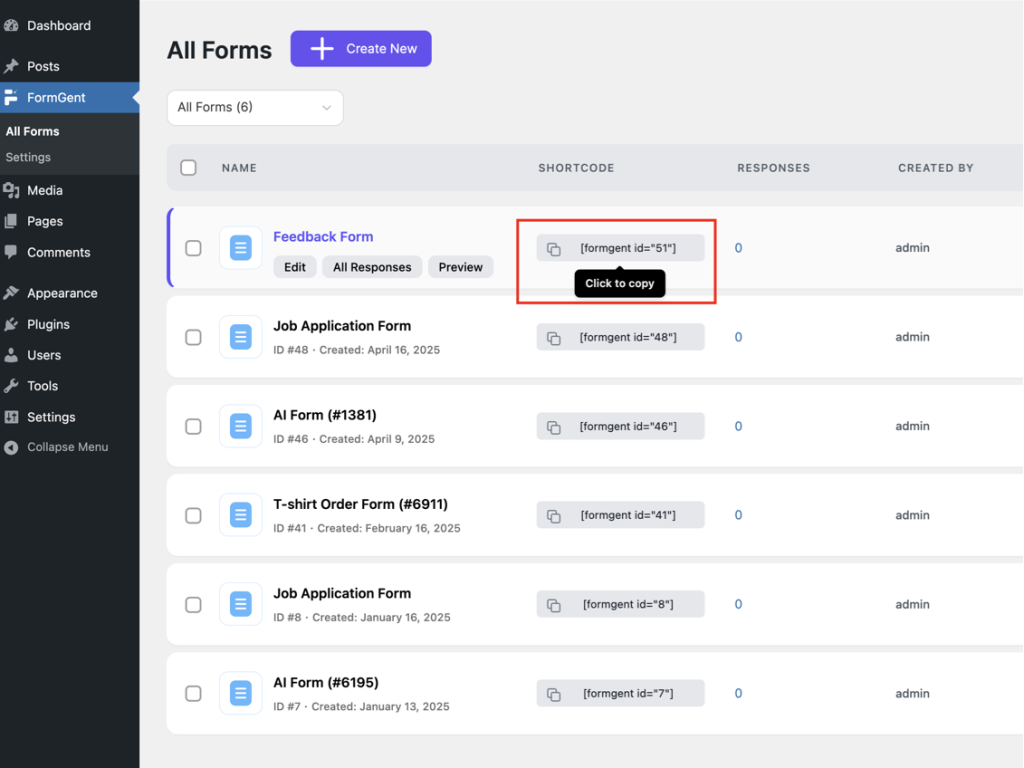The image size is (1024, 768).
Task: Check the T-shirt Order Form checkbox
Action: [193, 515]
